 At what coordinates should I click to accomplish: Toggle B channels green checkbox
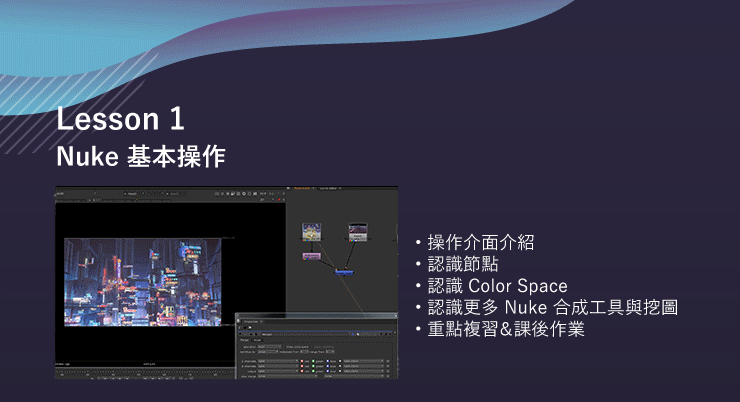point(313,366)
